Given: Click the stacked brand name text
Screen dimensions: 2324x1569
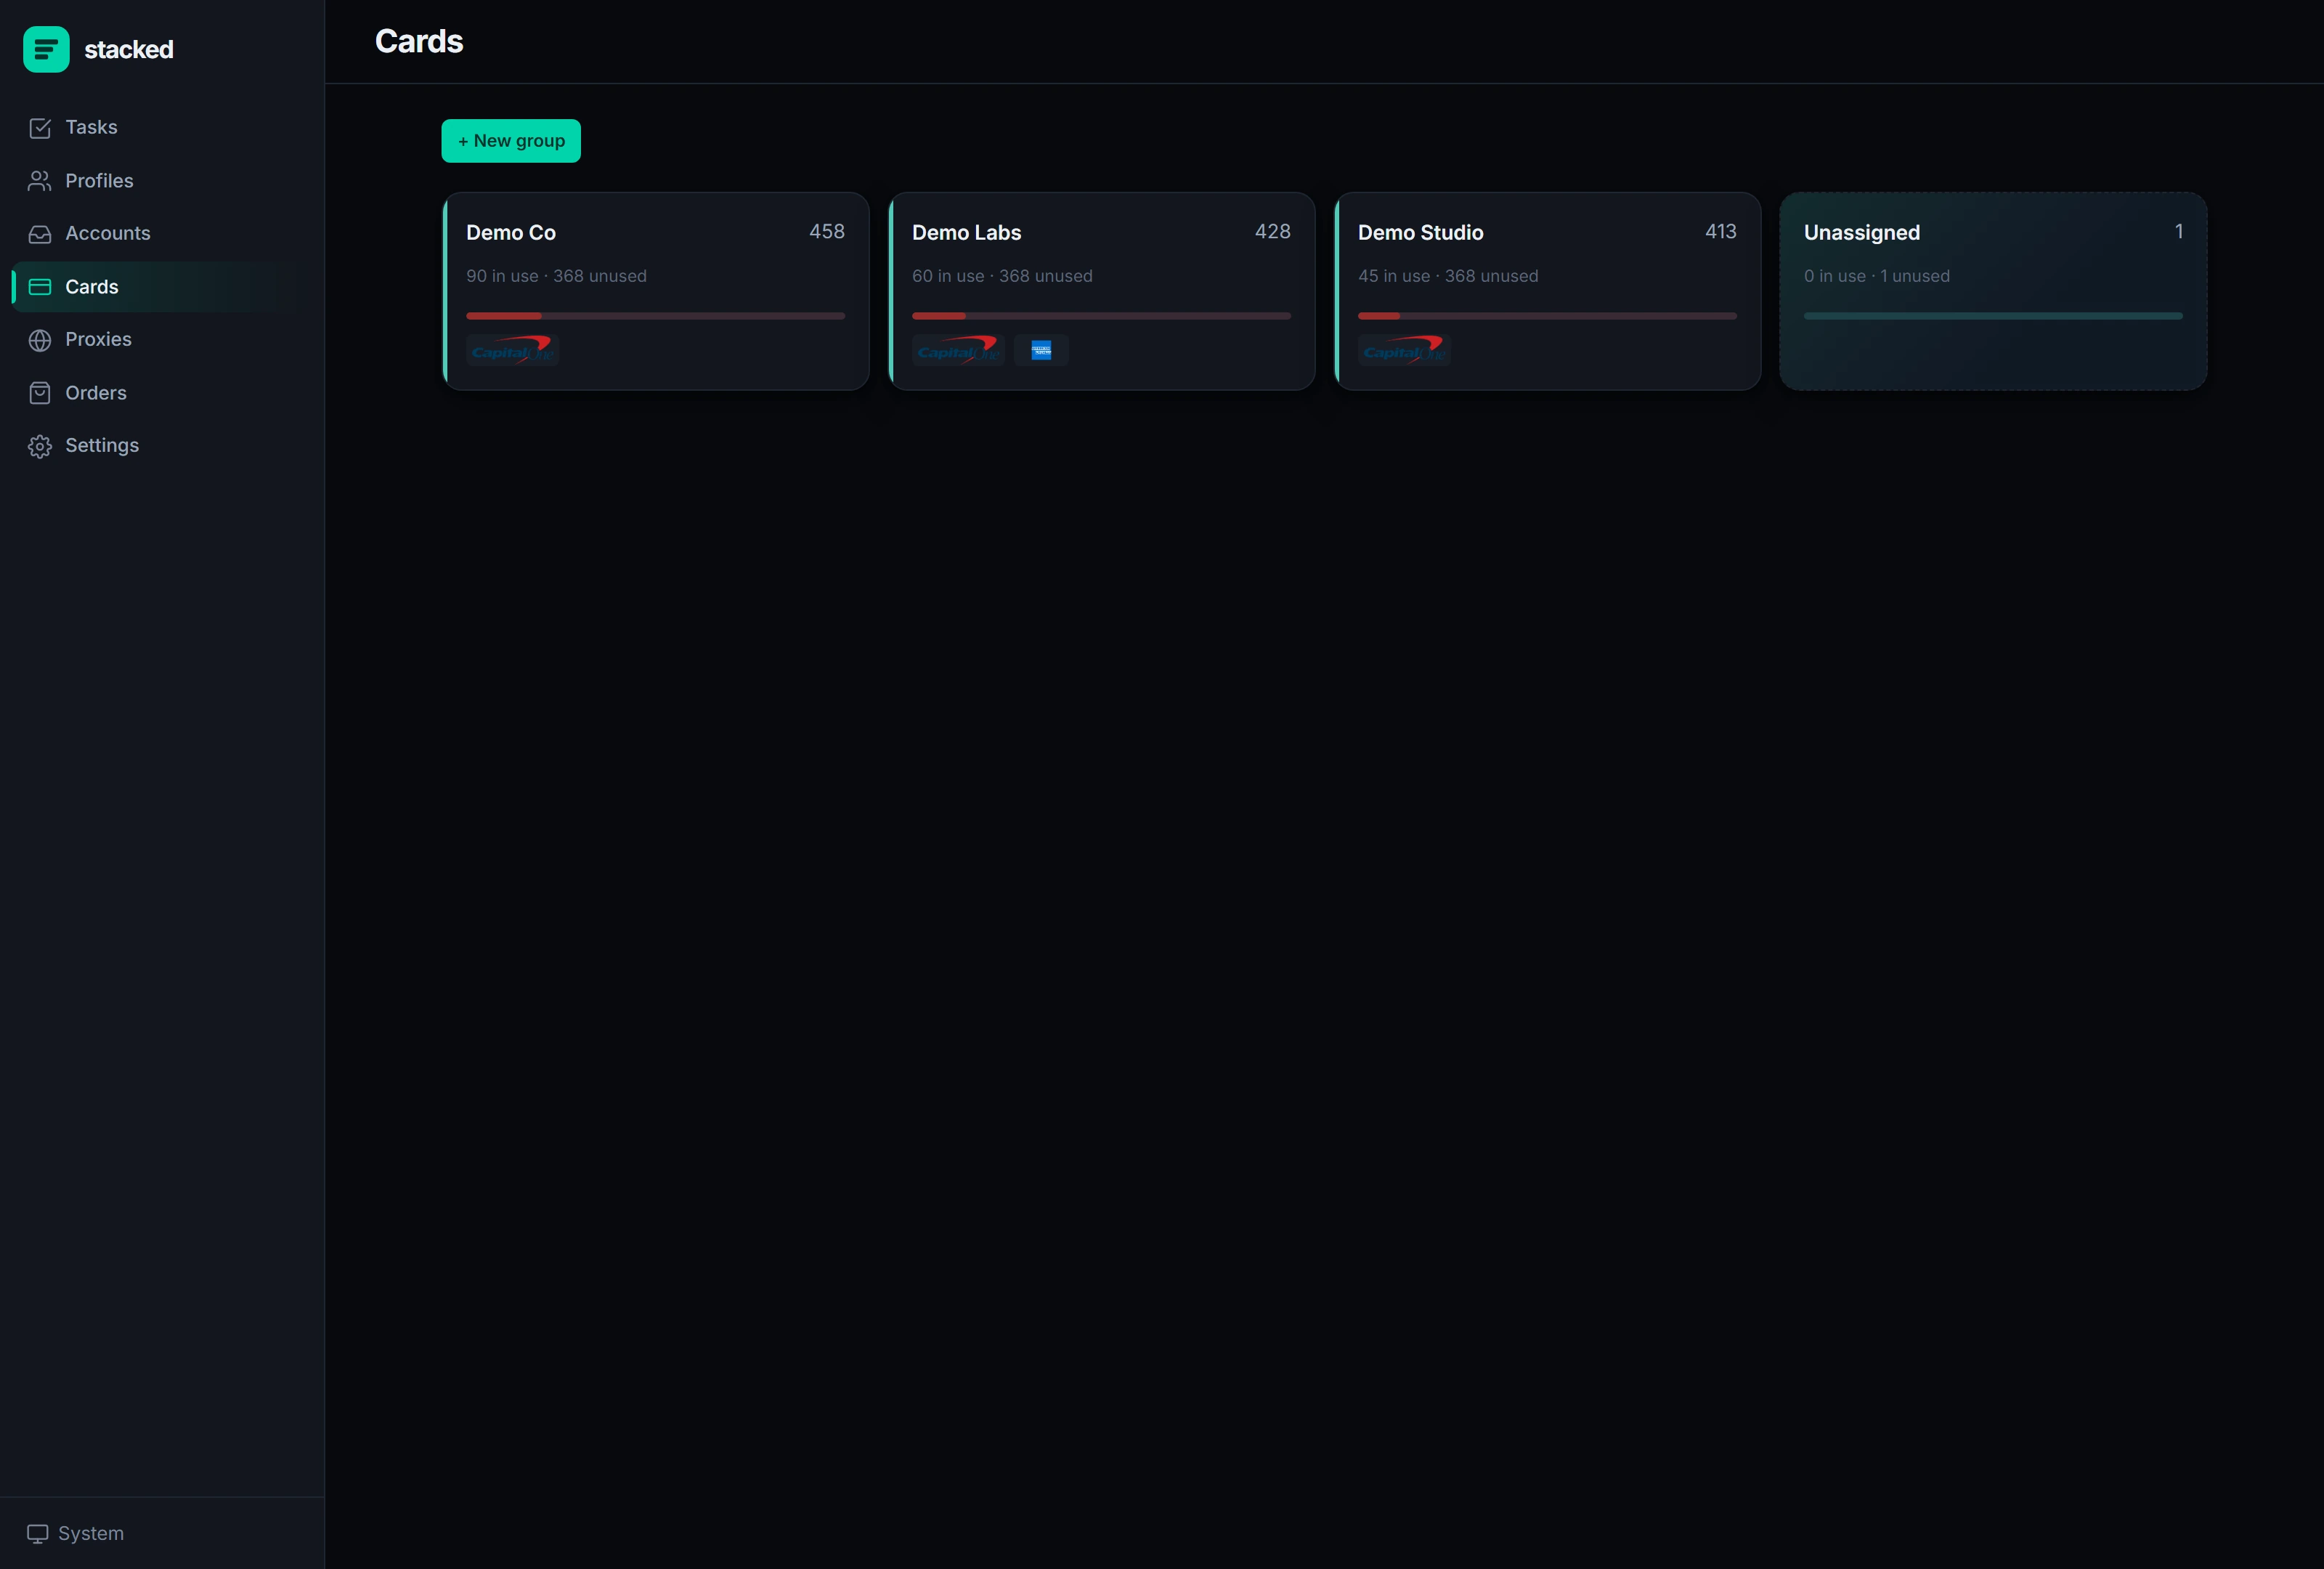Looking at the screenshot, I should (x=129, y=49).
